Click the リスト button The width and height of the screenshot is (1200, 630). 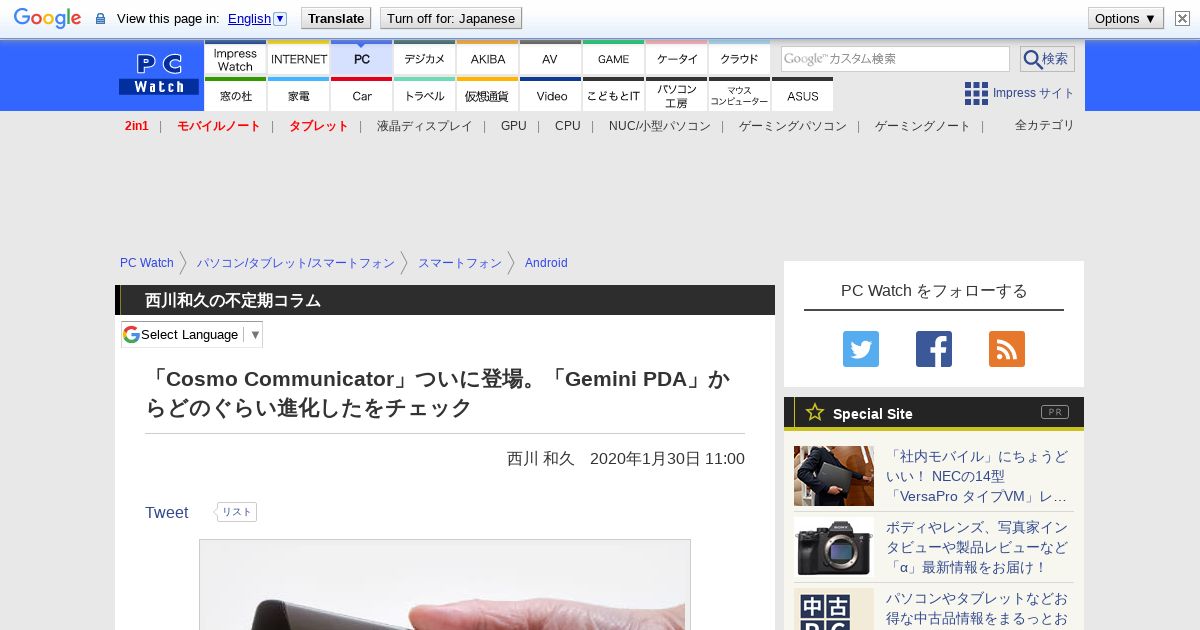coord(236,512)
